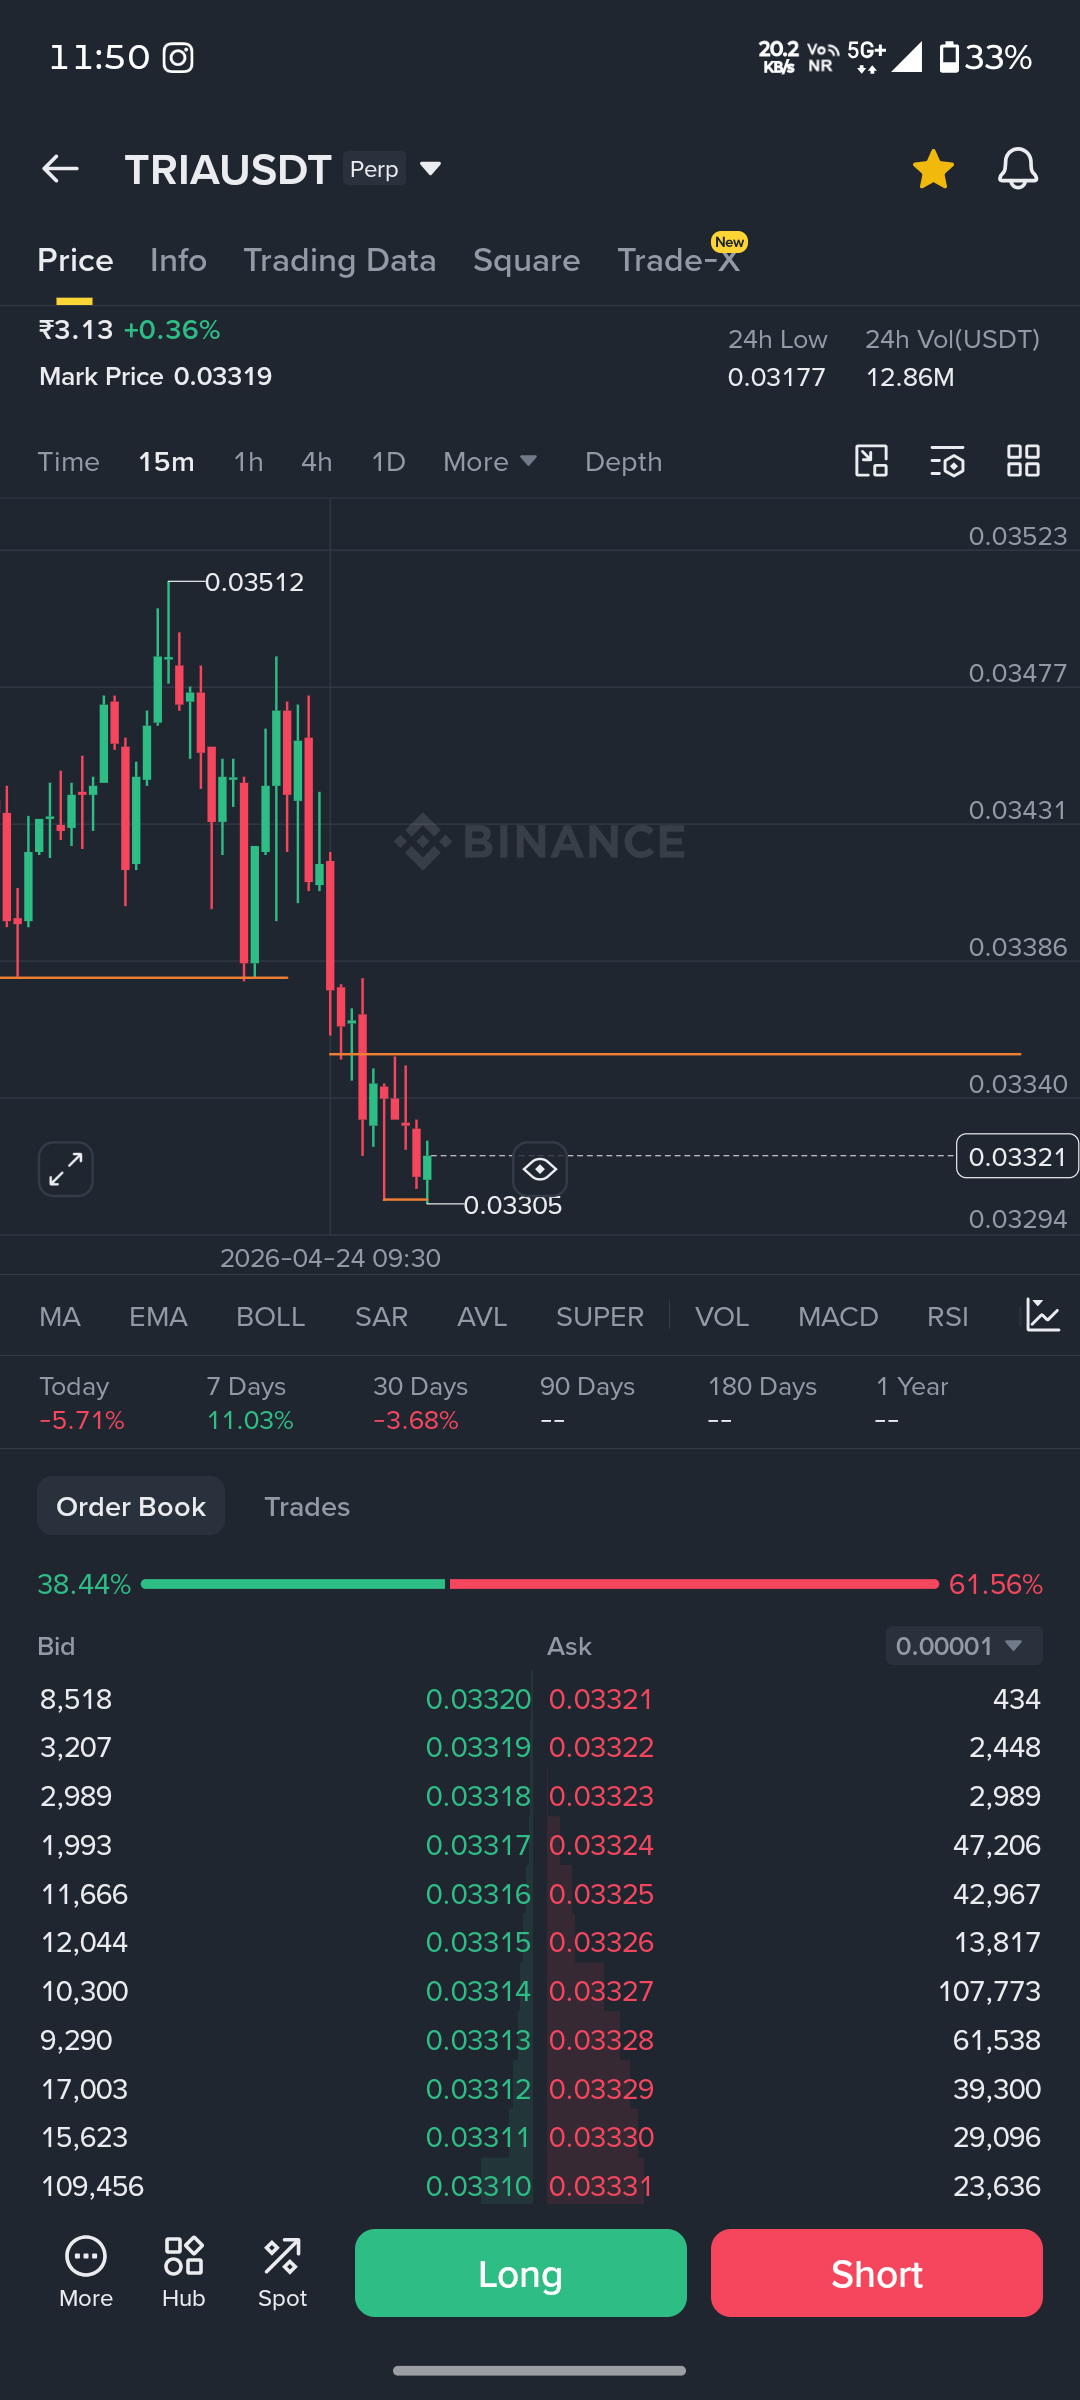Open chart settings list icon

point(947,461)
